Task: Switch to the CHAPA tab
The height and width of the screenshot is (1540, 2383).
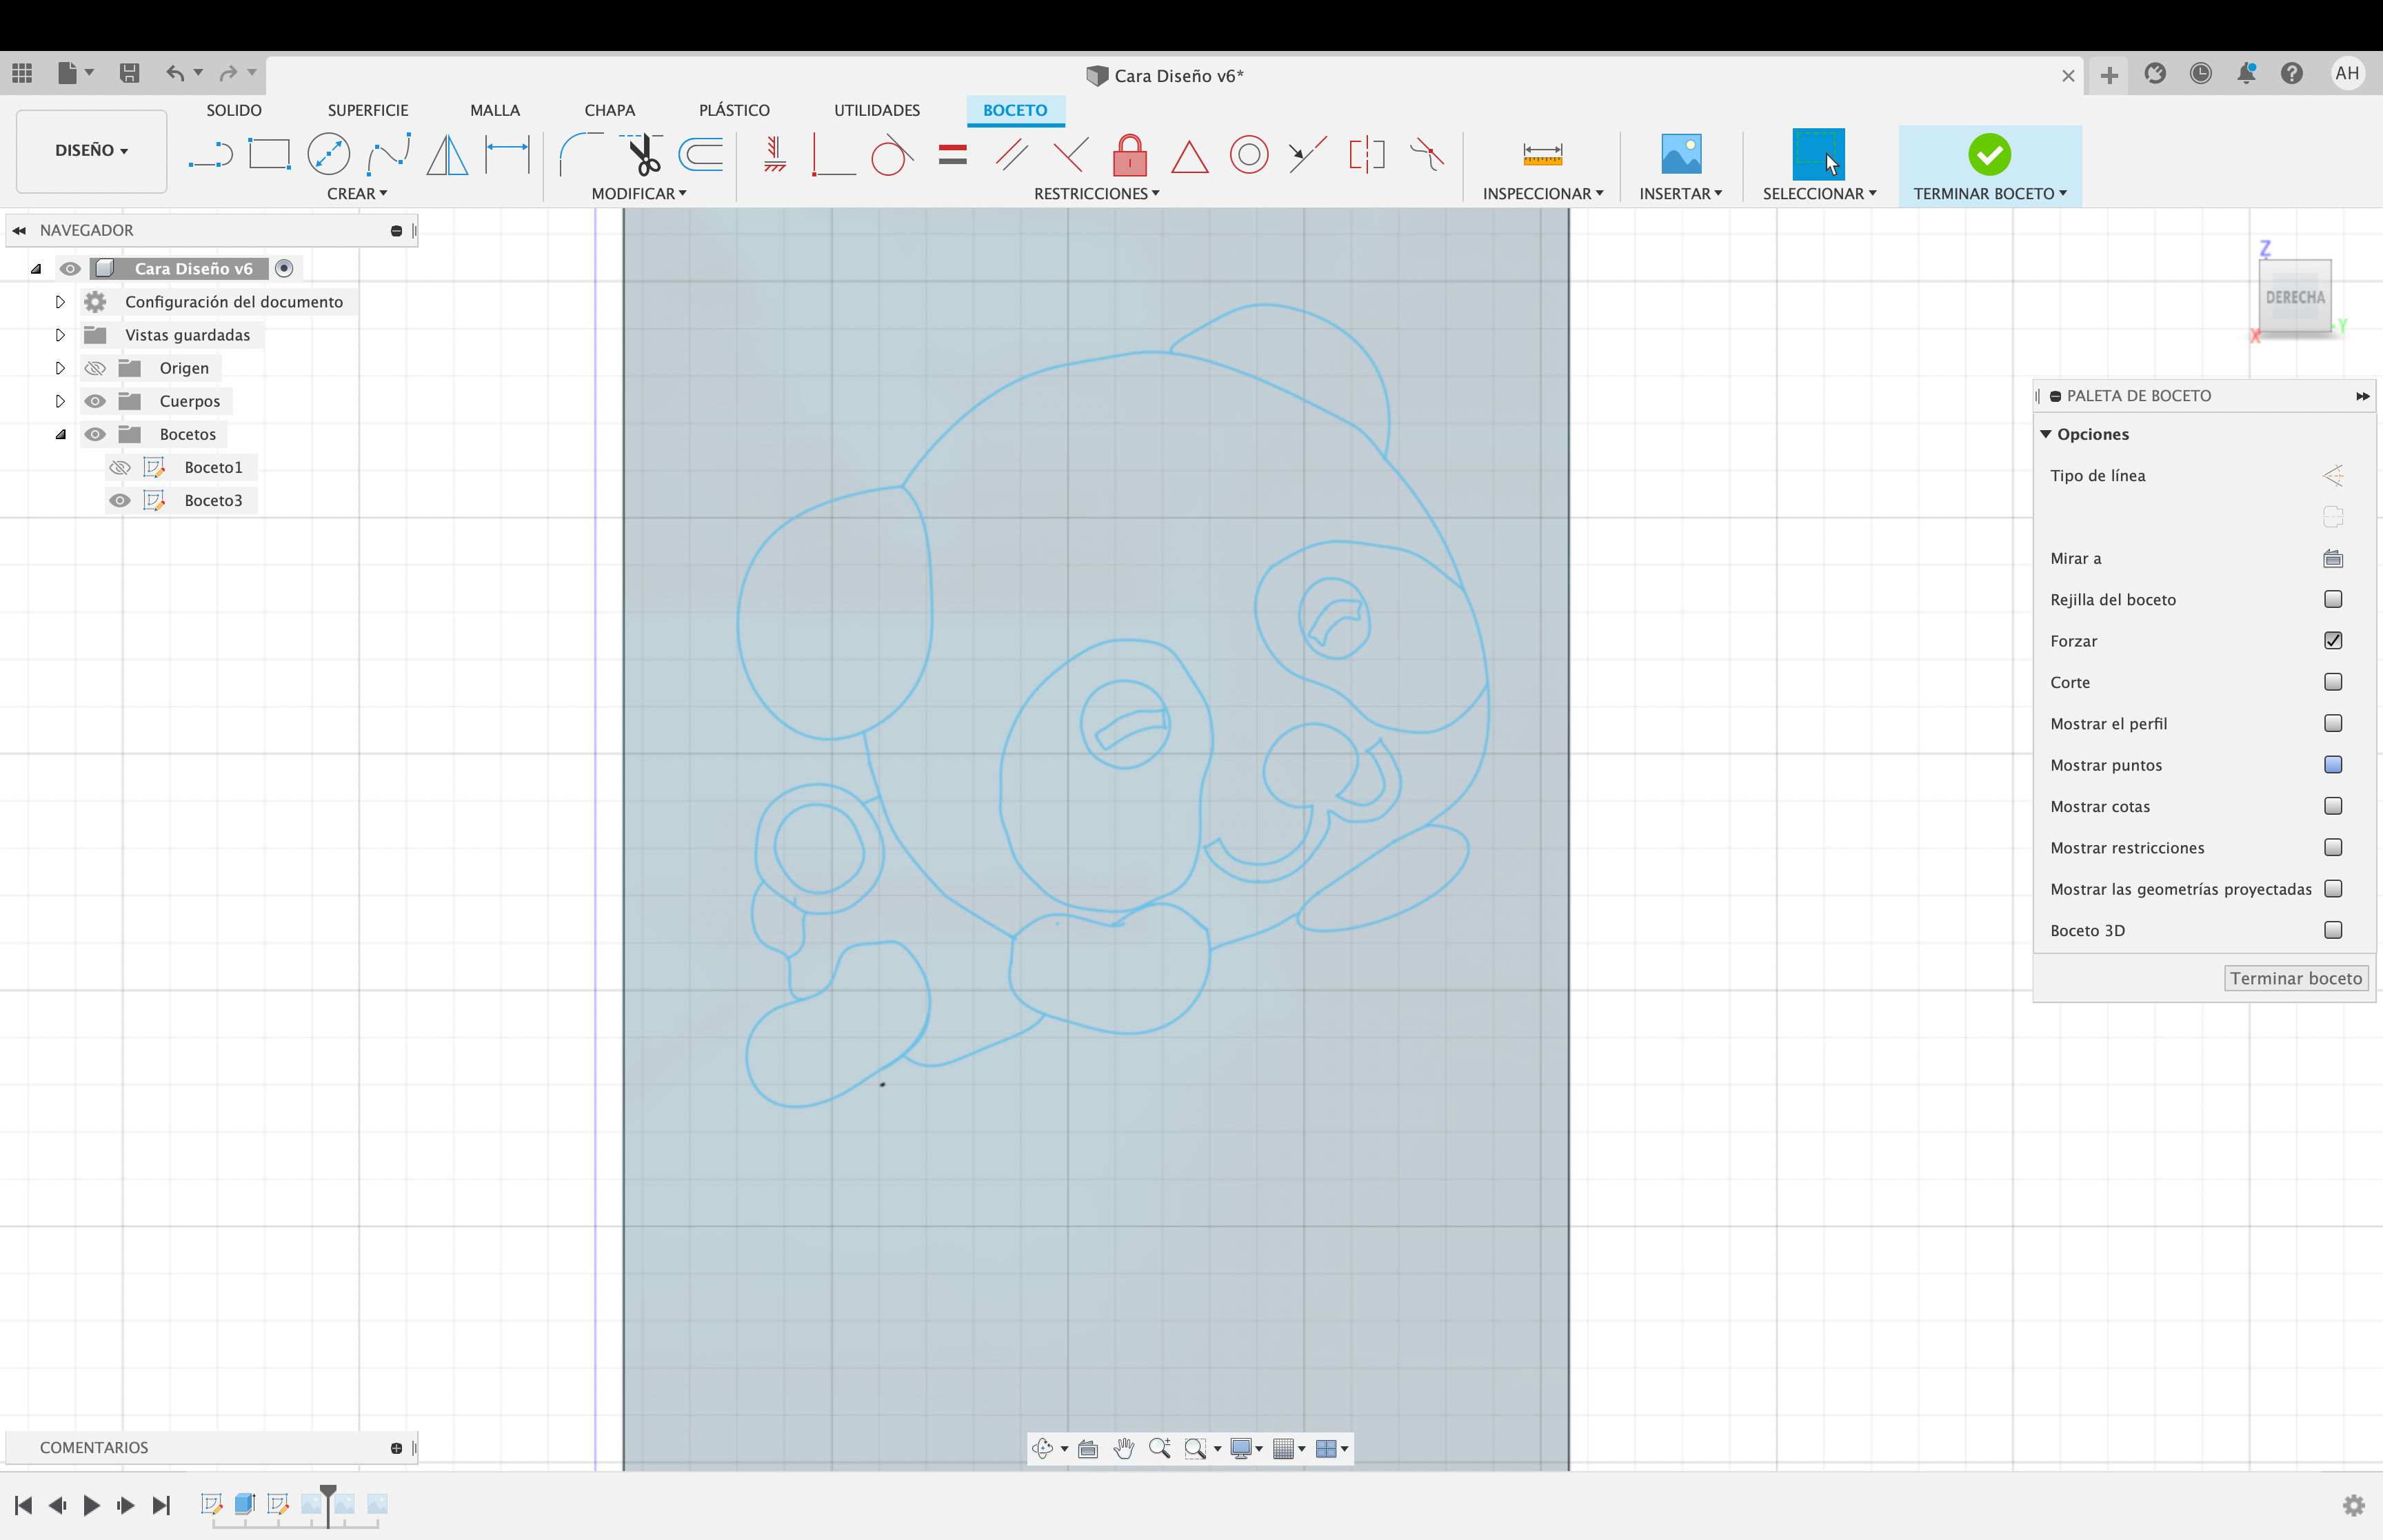Action: click(x=610, y=110)
